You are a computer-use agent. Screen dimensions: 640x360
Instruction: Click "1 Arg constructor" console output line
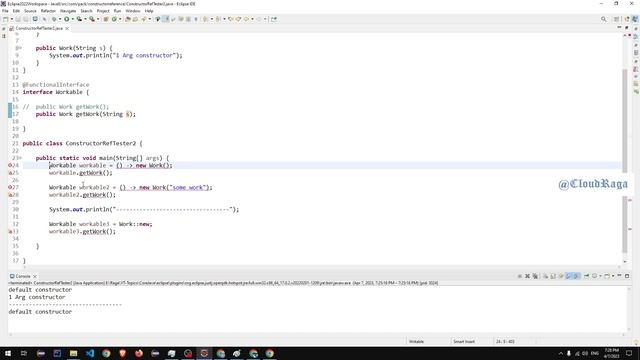(x=37, y=297)
